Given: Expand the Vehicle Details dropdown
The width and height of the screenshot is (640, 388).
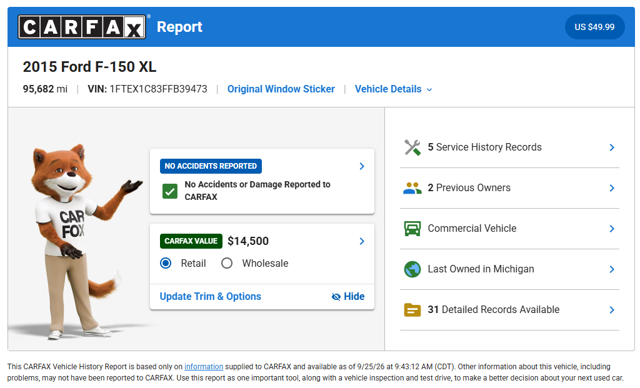Looking at the screenshot, I should point(393,89).
